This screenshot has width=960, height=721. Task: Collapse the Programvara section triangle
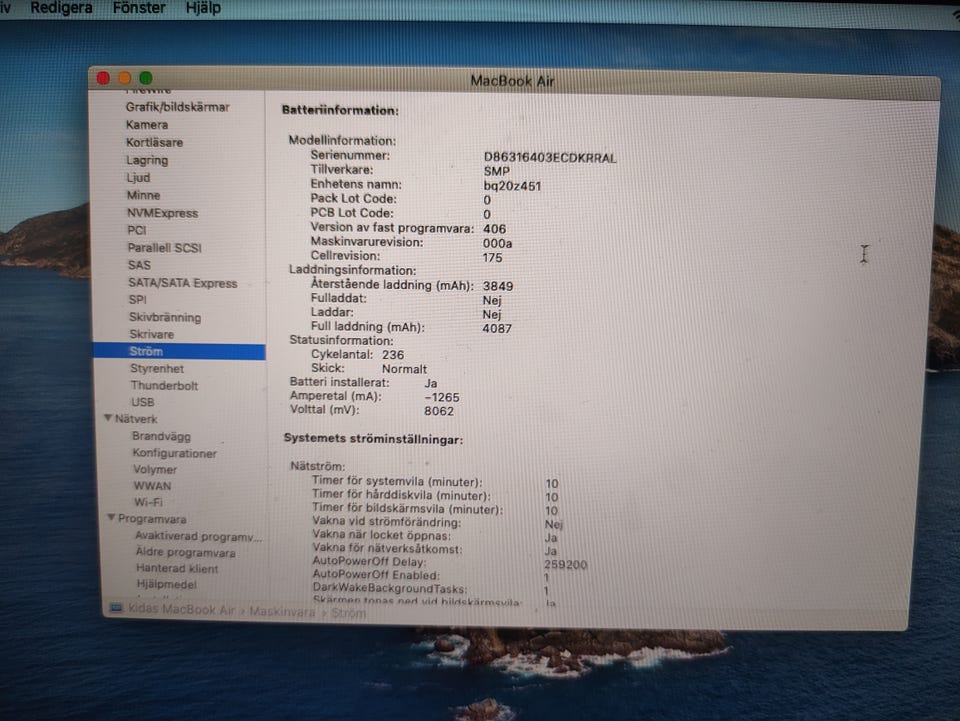tap(111, 518)
